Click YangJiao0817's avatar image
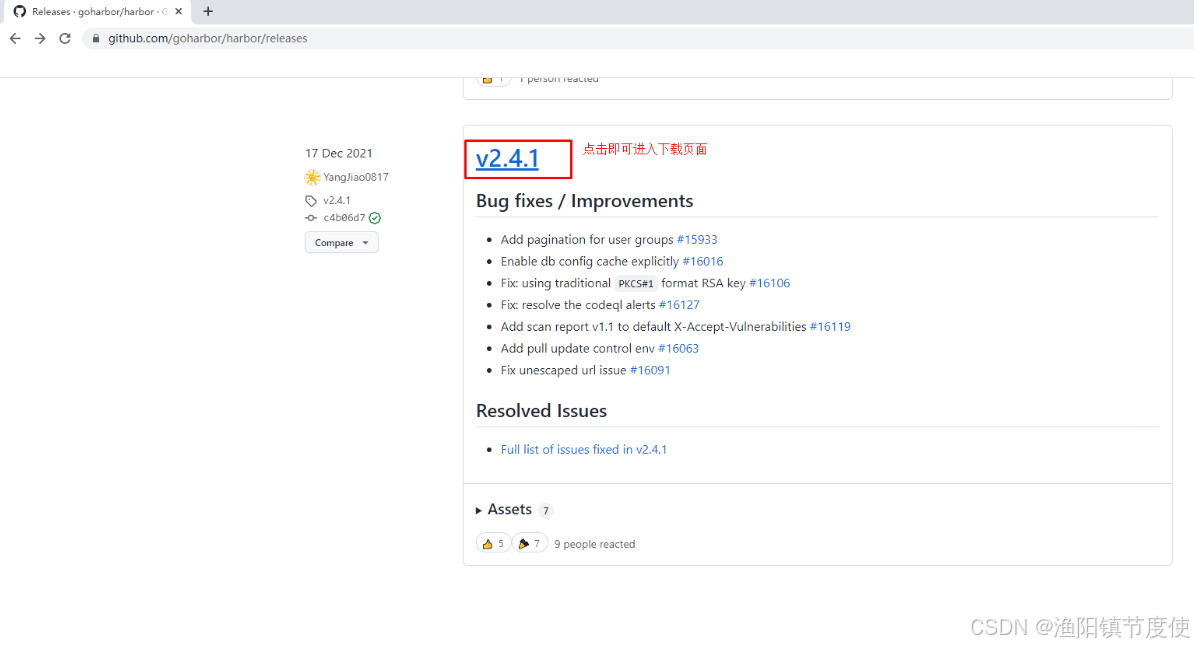 pyautogui.click(x=312, y=177)
